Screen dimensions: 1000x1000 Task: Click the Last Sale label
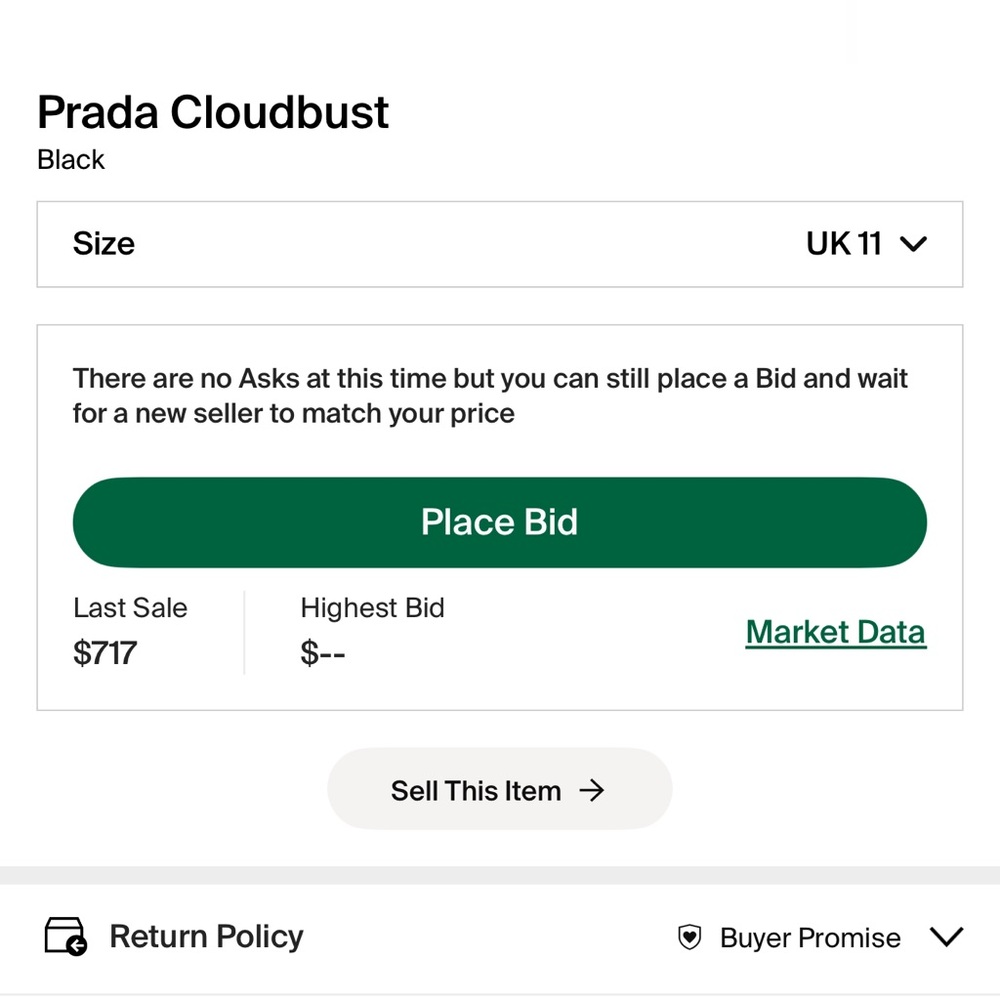point(130,607)
